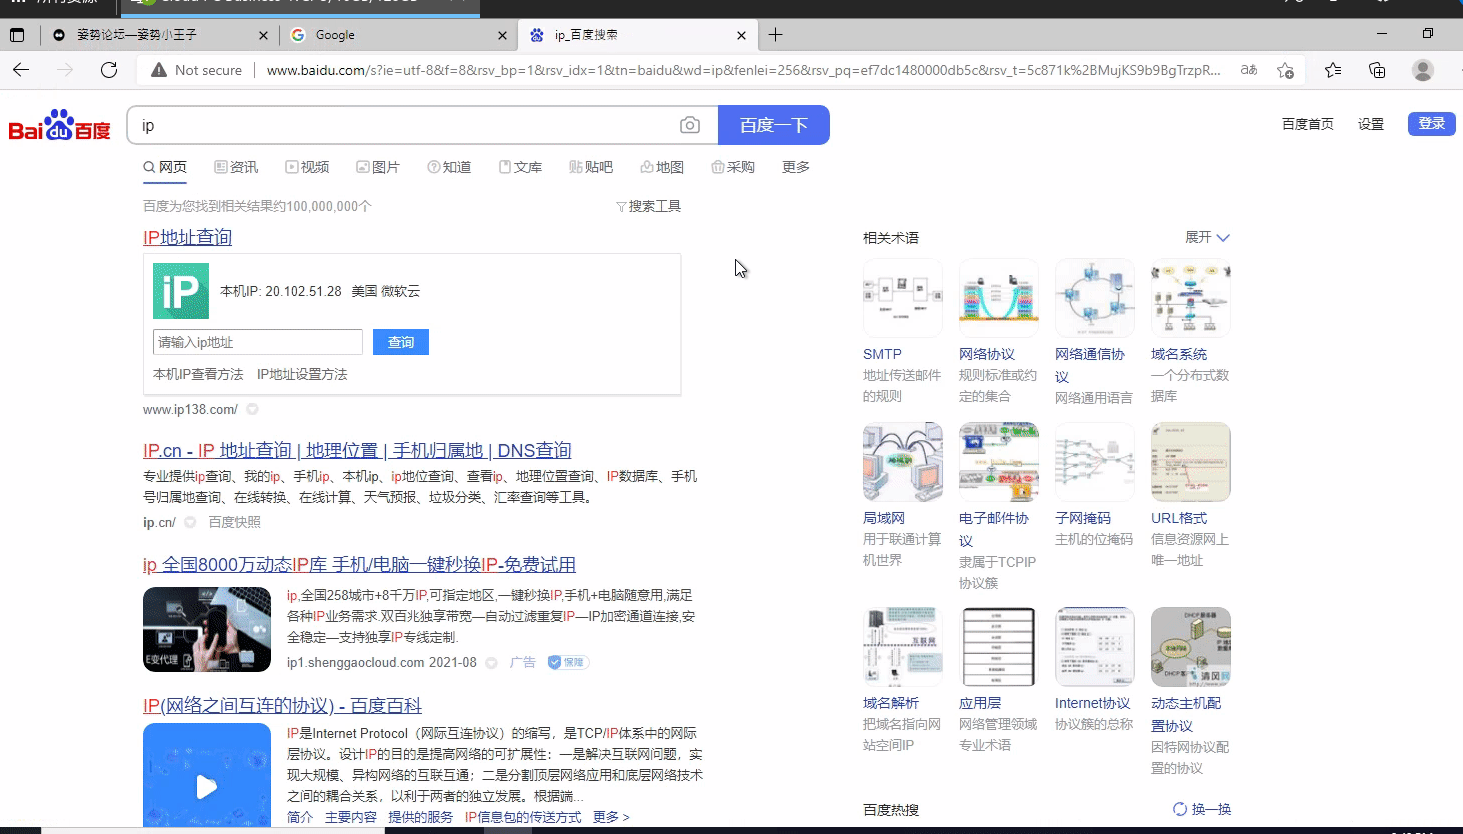Viewport: 1463px width, 834px height.
Task: Close the Google tab
Action: coord(502,35)
